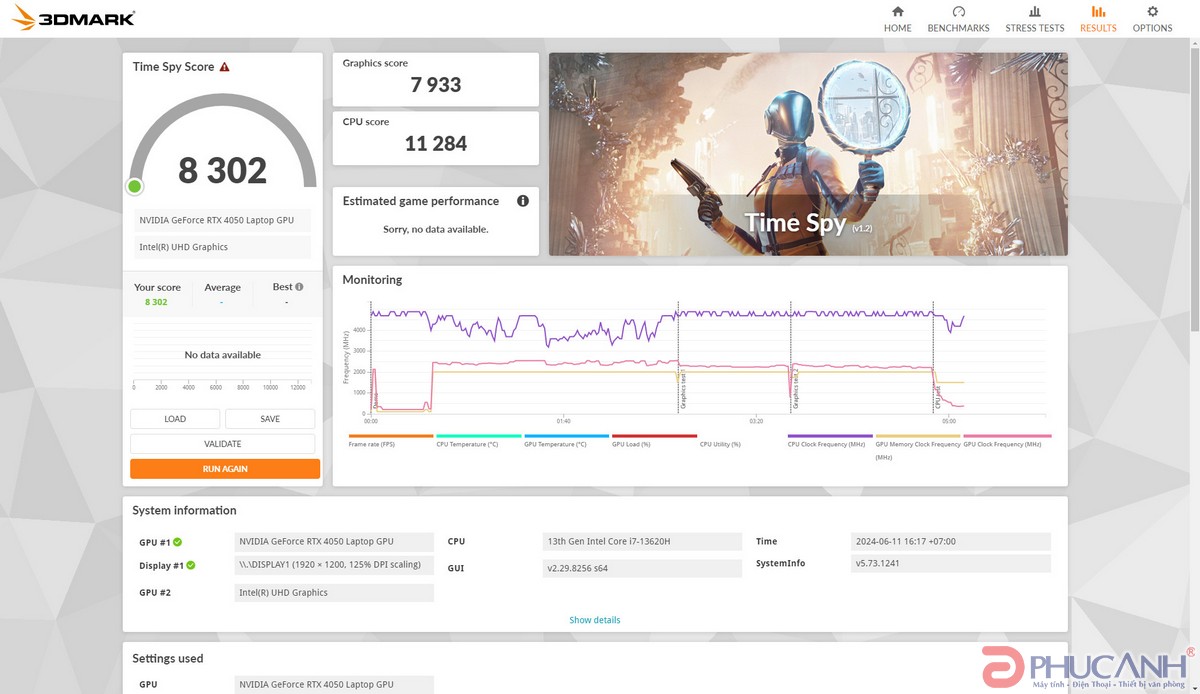Screen dimensions: 1200x694
Task: Click the info icon next to Best
Action: pos(300,287)
